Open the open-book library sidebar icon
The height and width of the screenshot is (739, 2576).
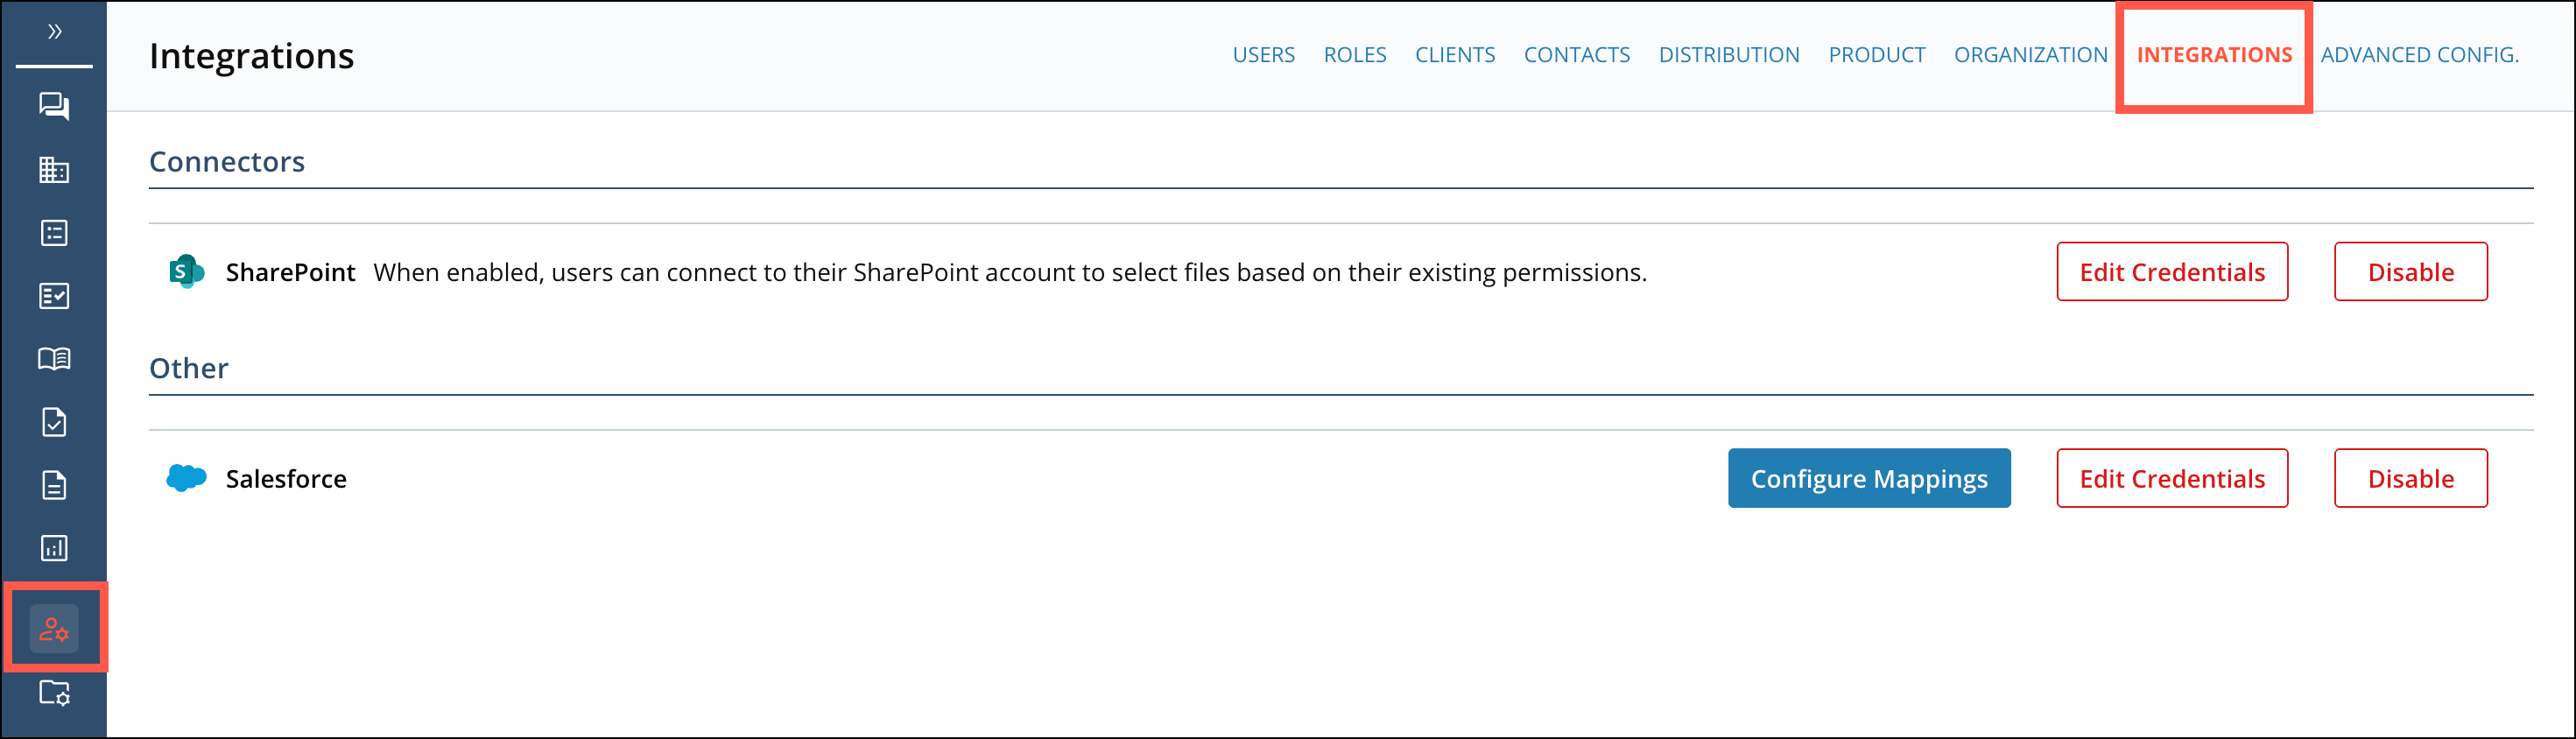(x=54, y=359)
